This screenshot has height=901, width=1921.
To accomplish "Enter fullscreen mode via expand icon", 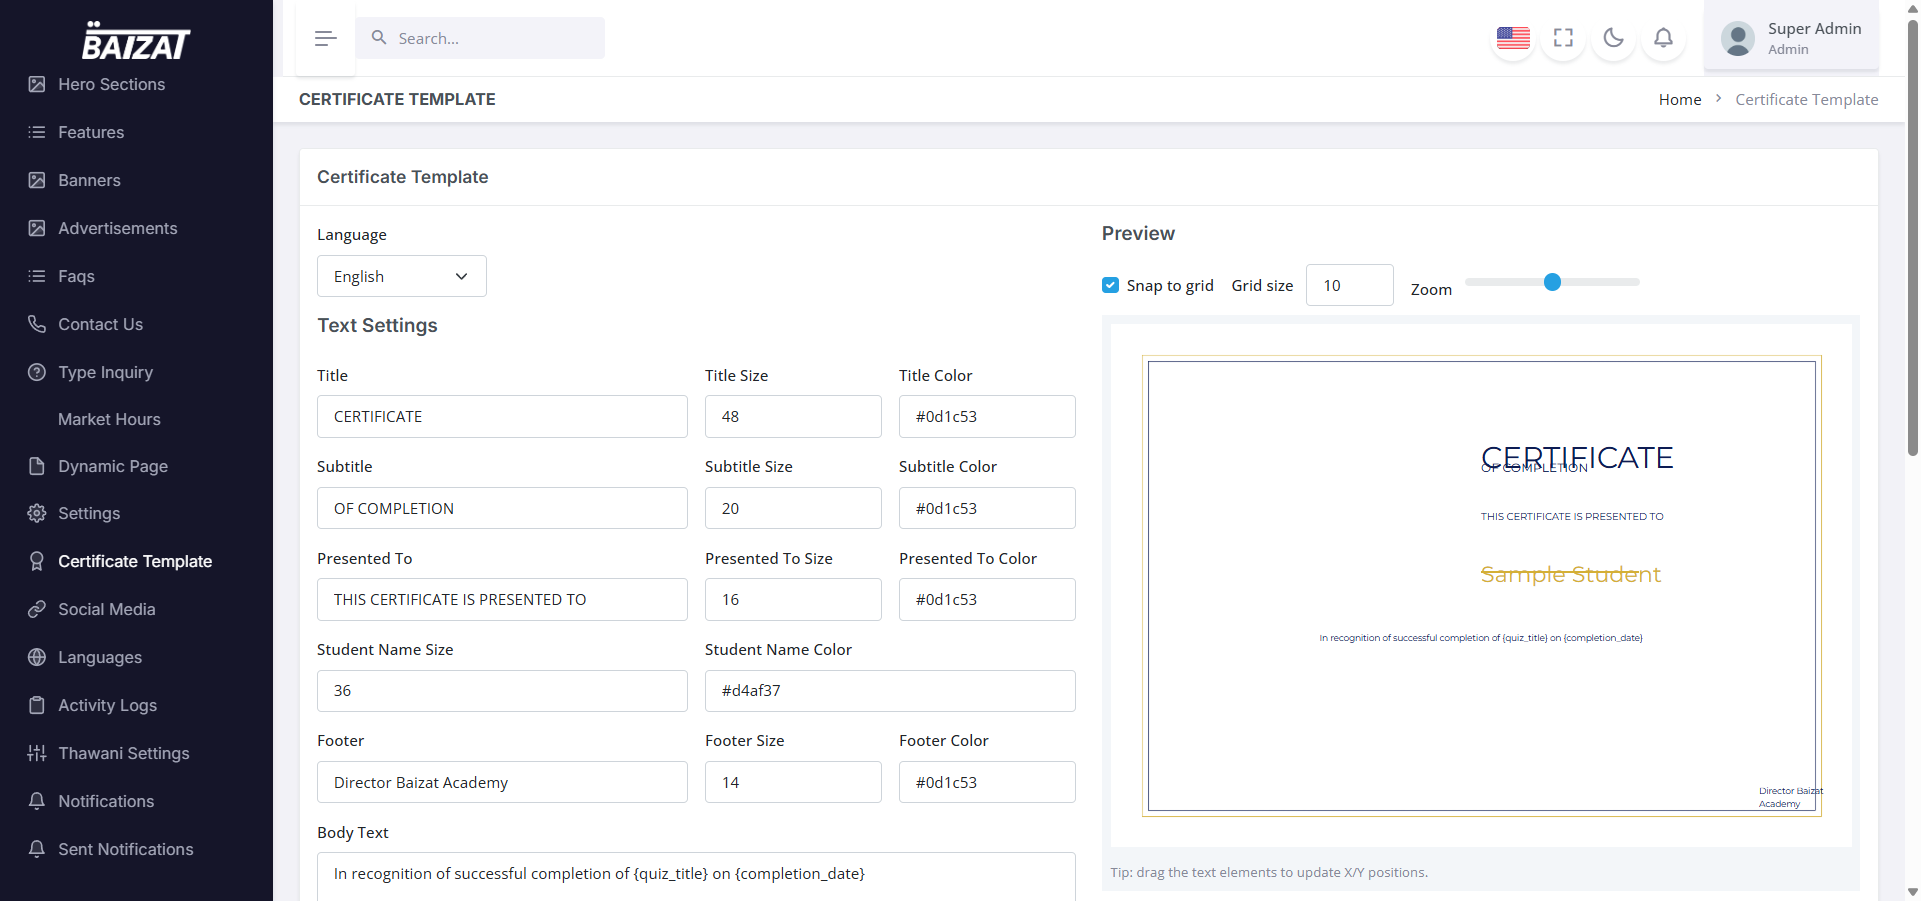I will coord(1563,38).
